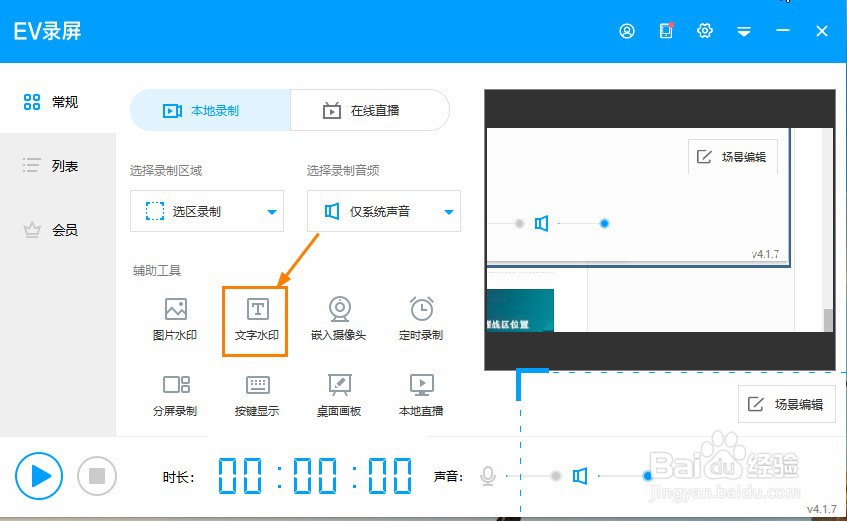
Task: Open the 图片水印 tool
Action: click(175, 319)
